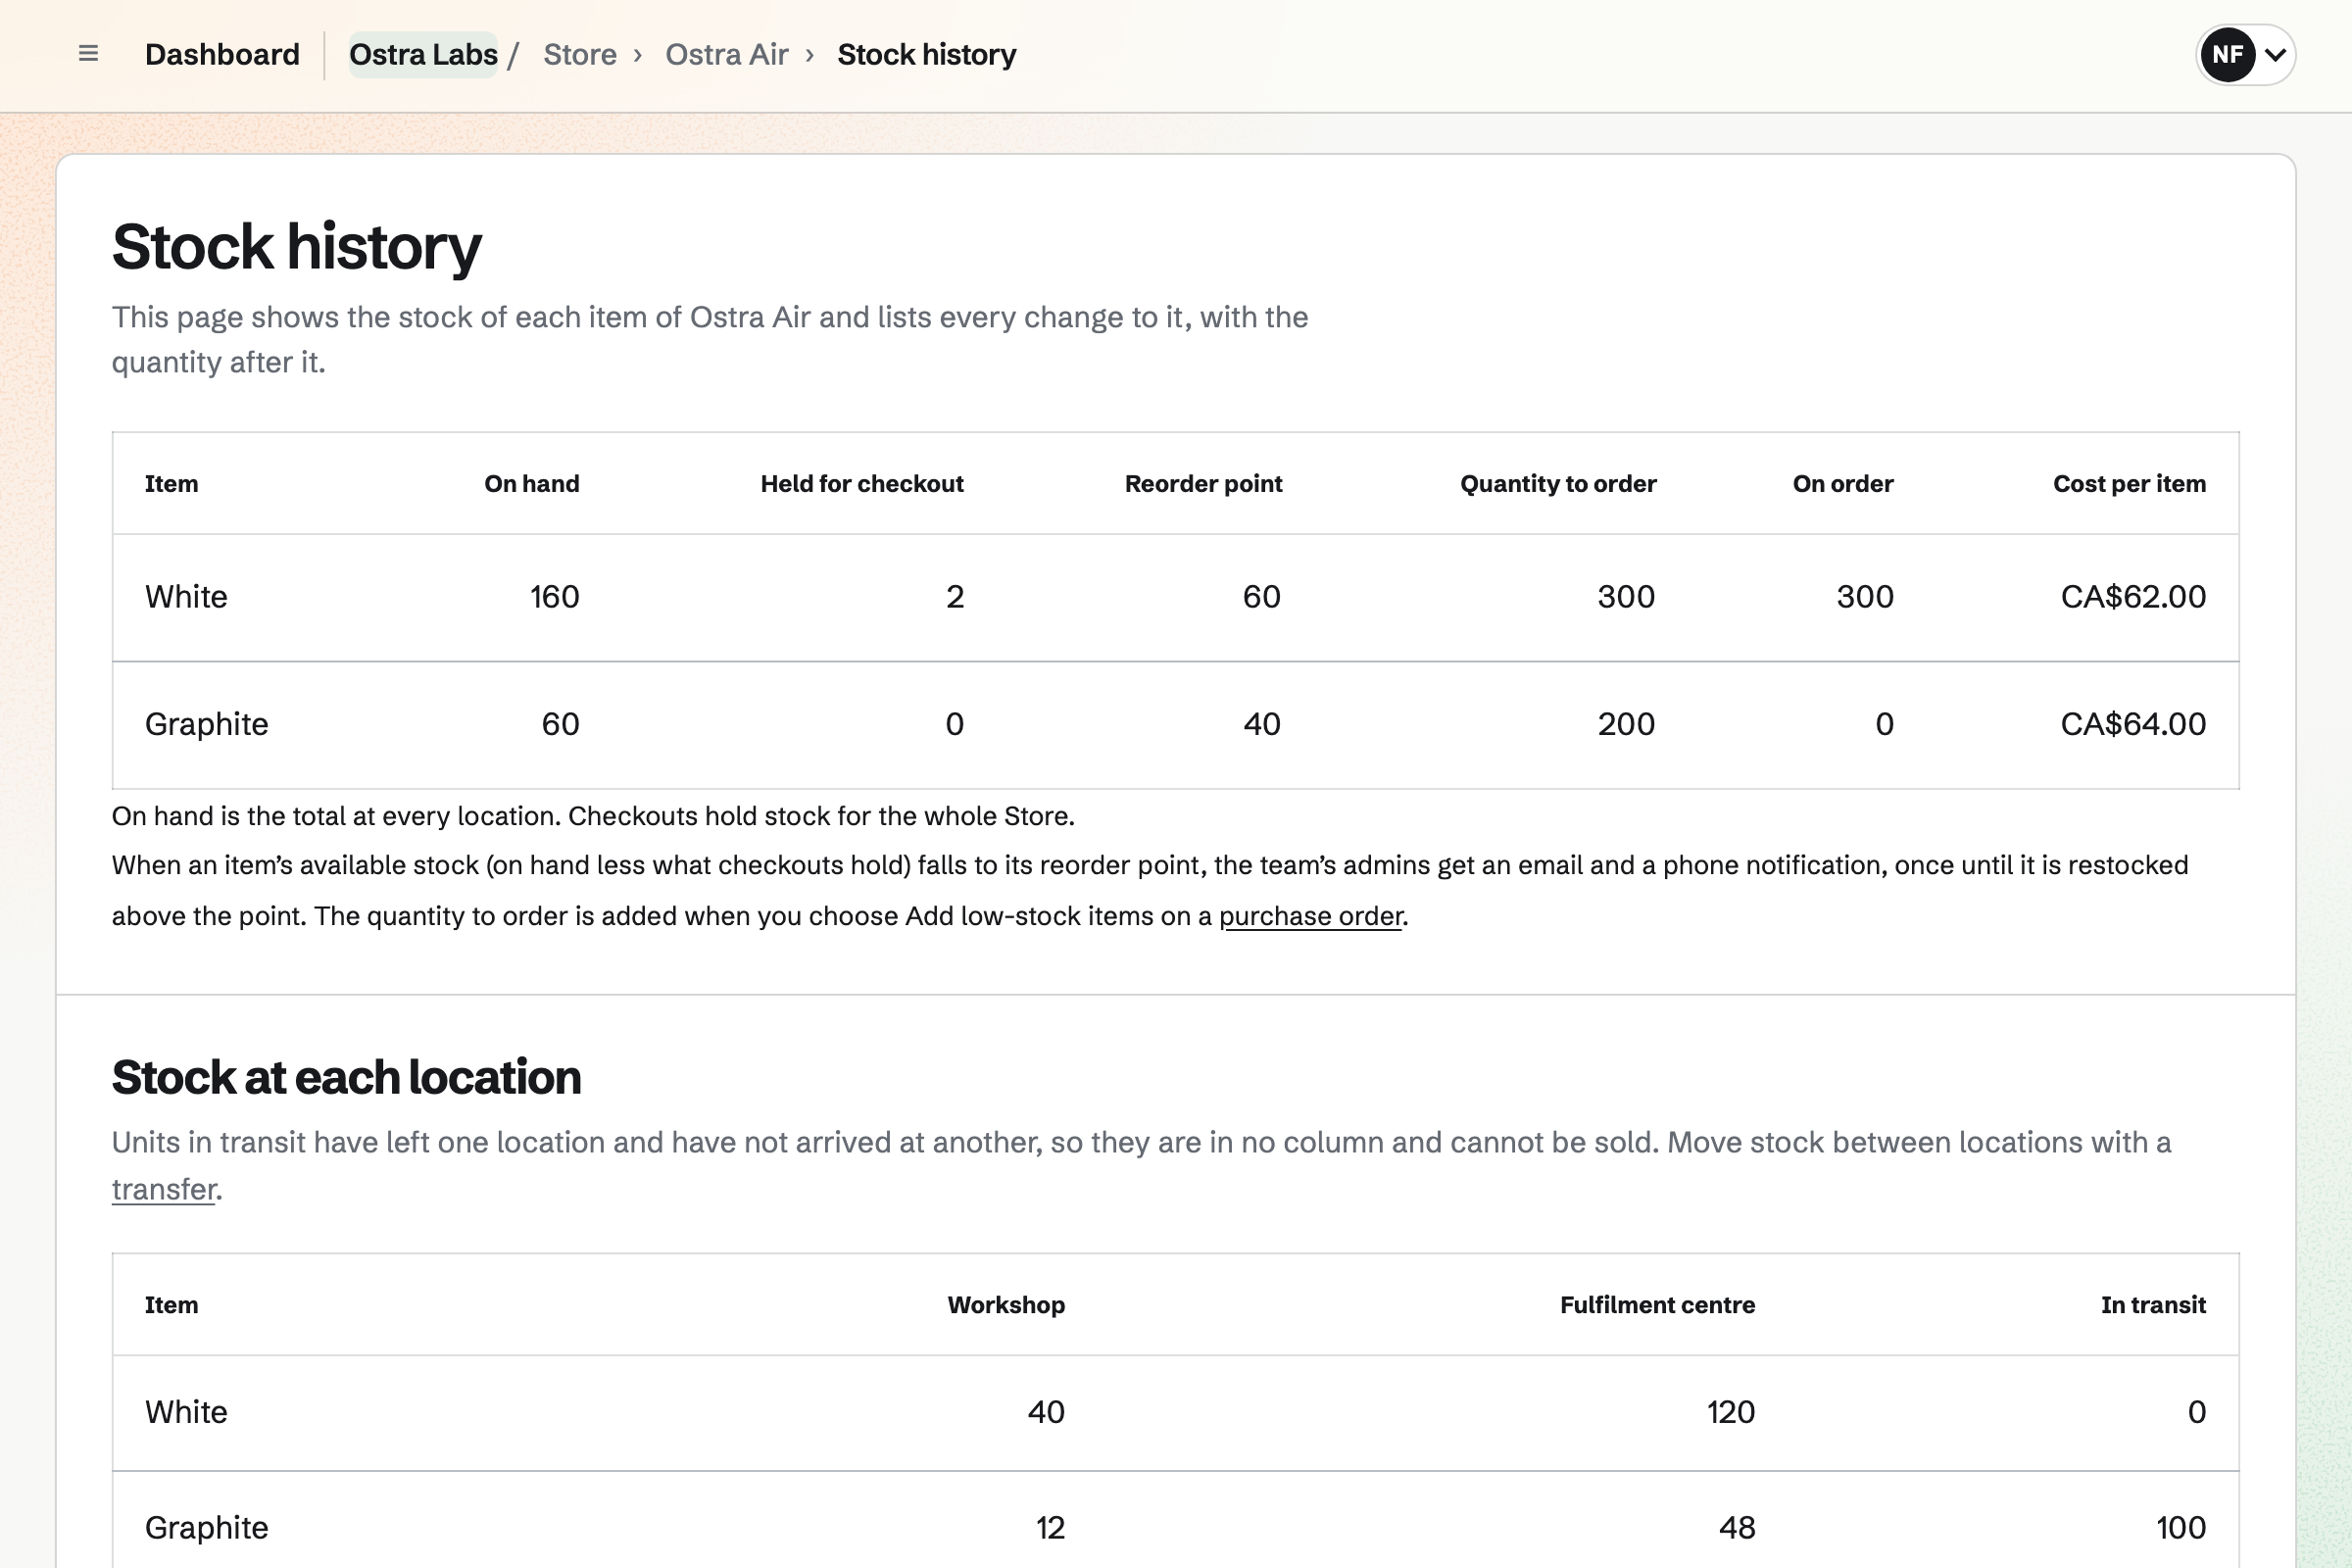Viewport: 2352px width, 1568px height.
Task: Click Graphite cost CA$64.00
Action: [x=2133, y=724]
